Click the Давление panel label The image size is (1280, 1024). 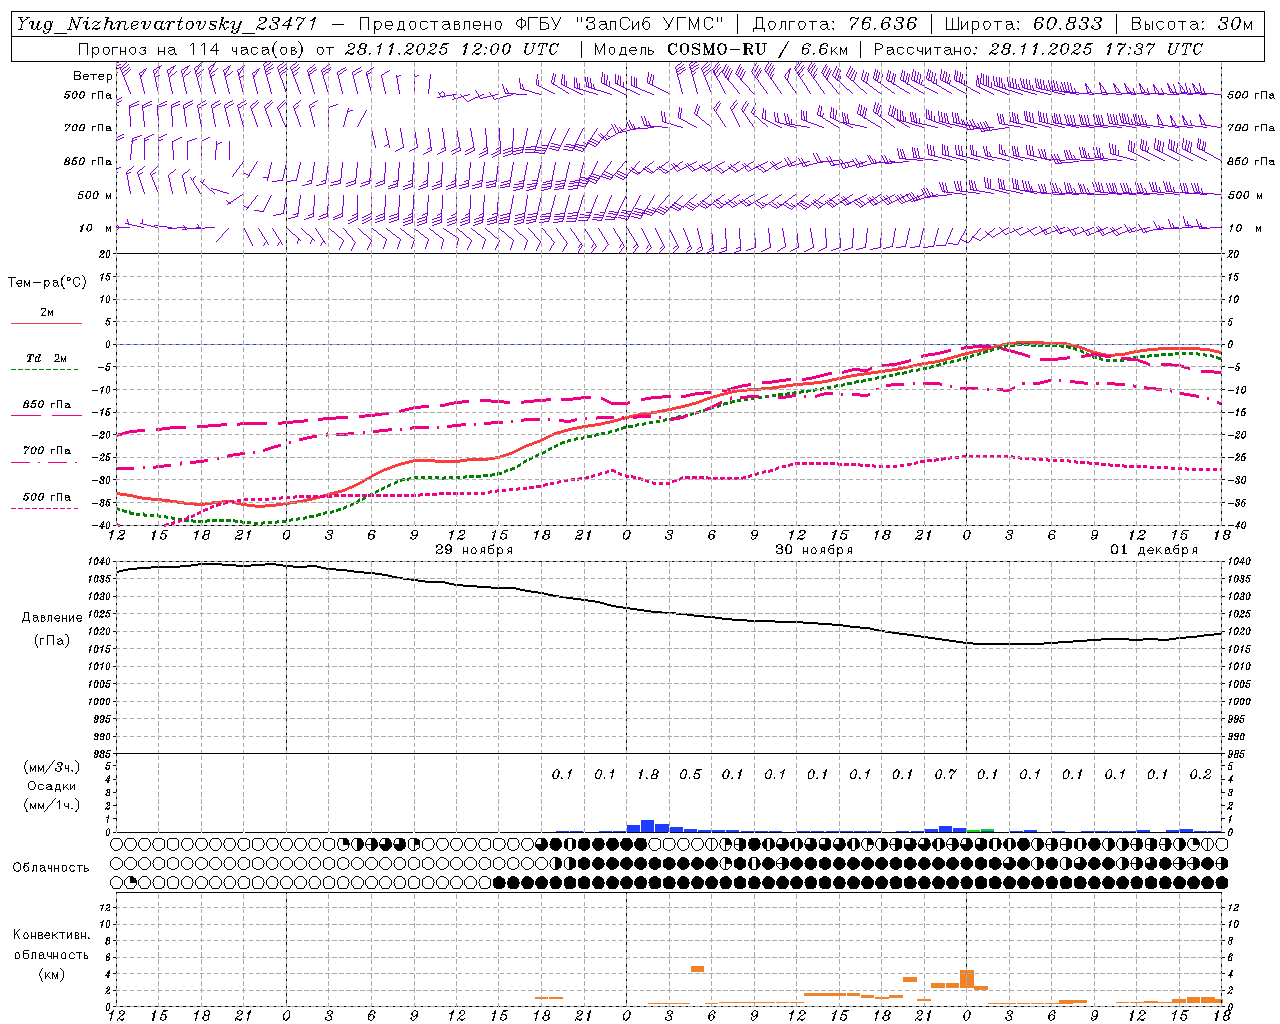52,618
